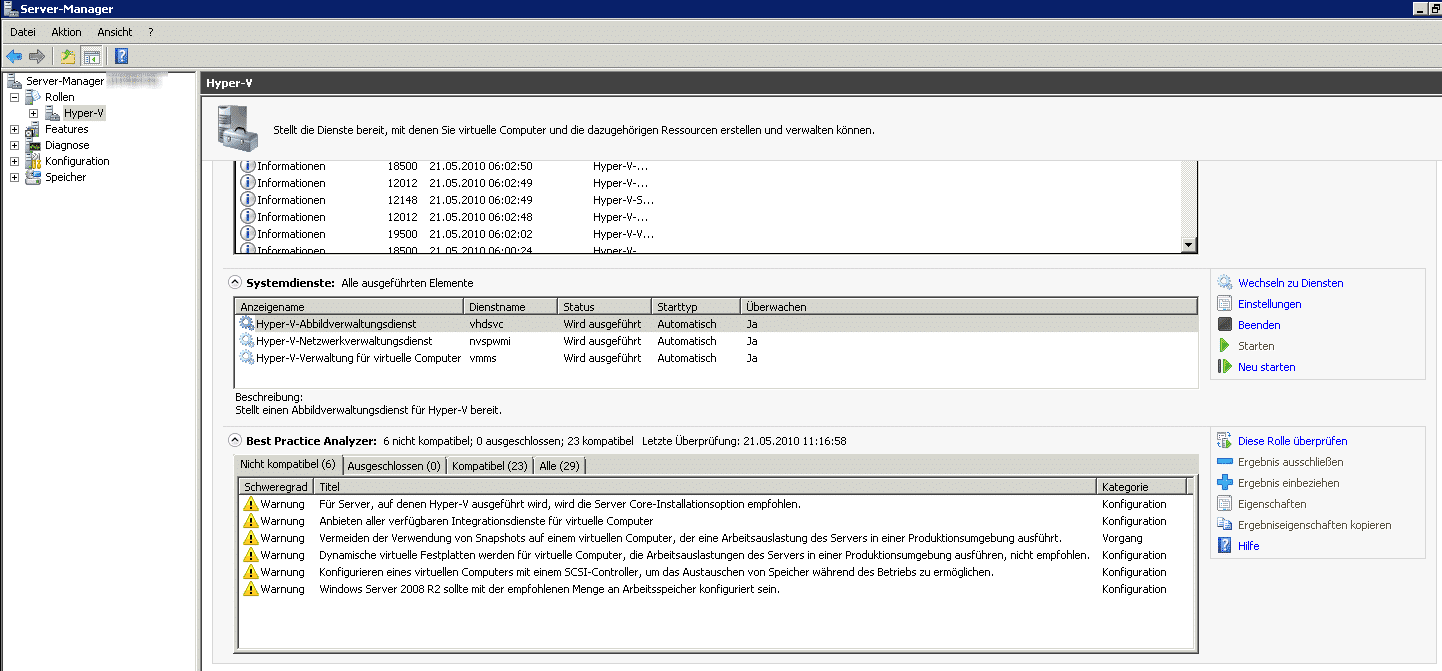Click Ergebnis ausschließen action
This screenshot has height=671, width=1442.
pos(1291,462)
